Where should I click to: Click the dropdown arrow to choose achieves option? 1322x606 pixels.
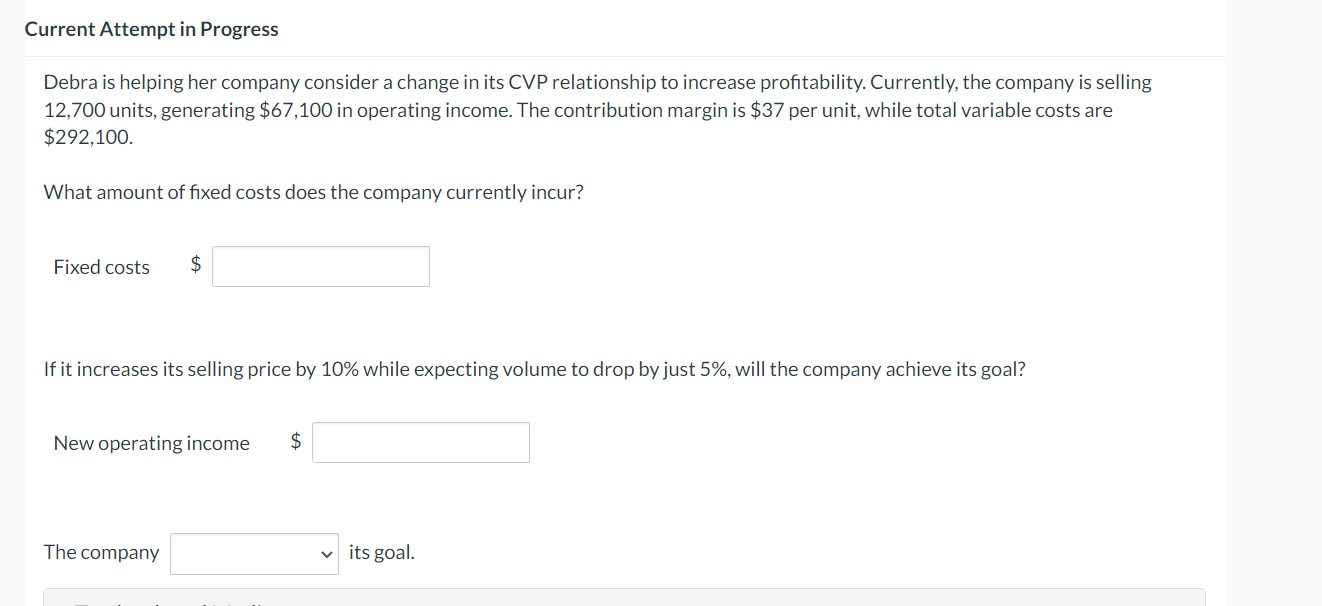coord(325,551)
